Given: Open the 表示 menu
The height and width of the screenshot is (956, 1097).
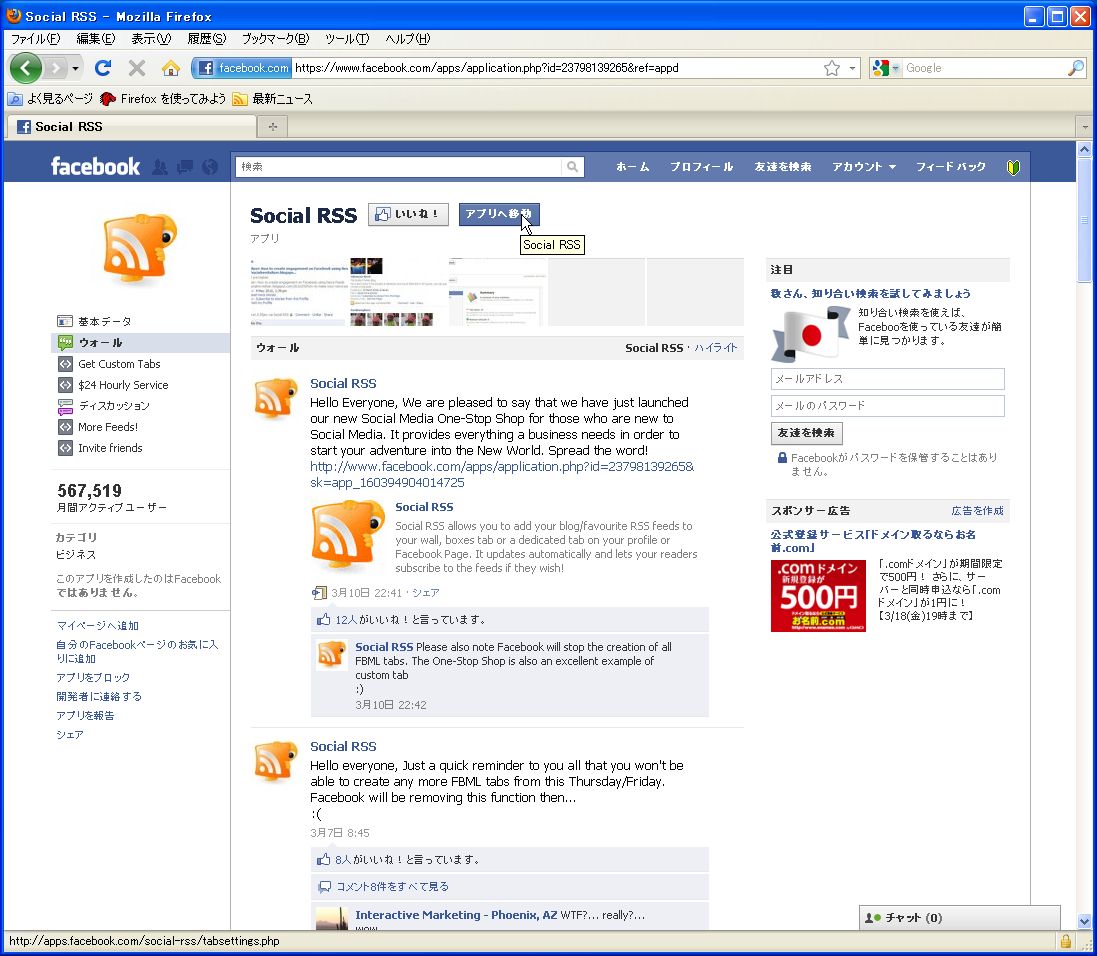Looking at the screenshot, I should pos(151,38).
